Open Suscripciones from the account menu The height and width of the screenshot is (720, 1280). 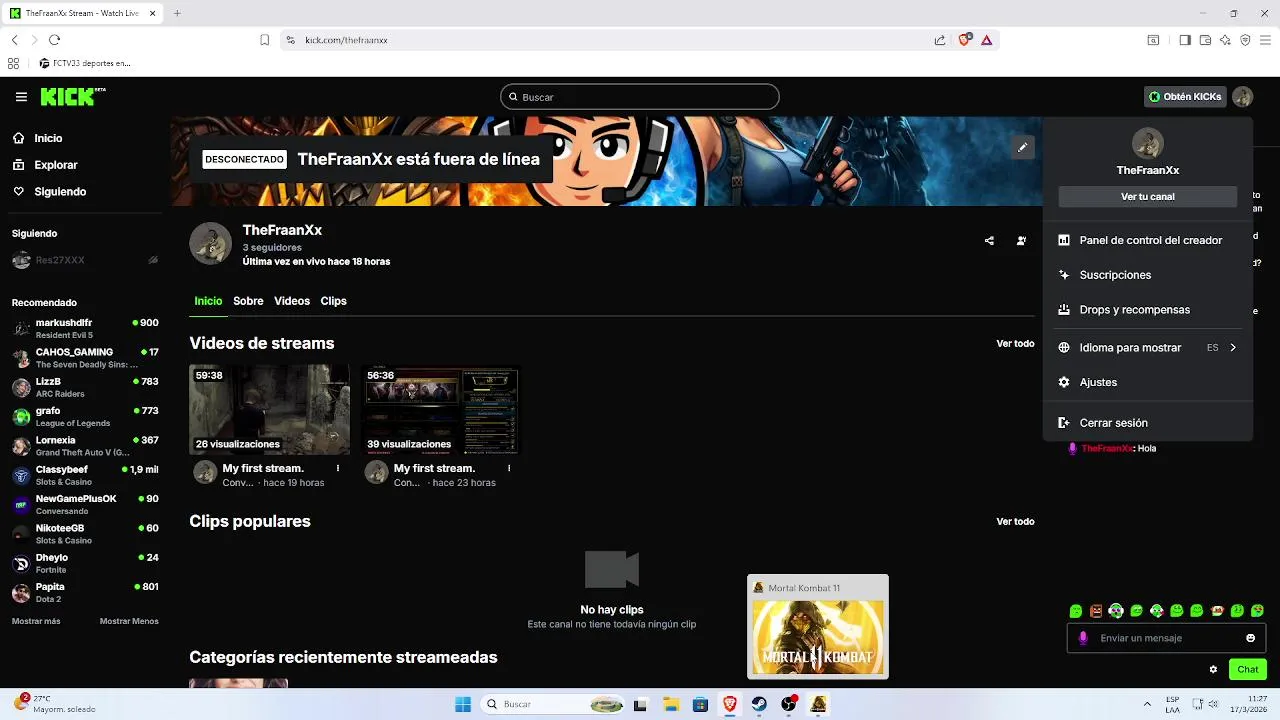click(x=1147, y=275)
